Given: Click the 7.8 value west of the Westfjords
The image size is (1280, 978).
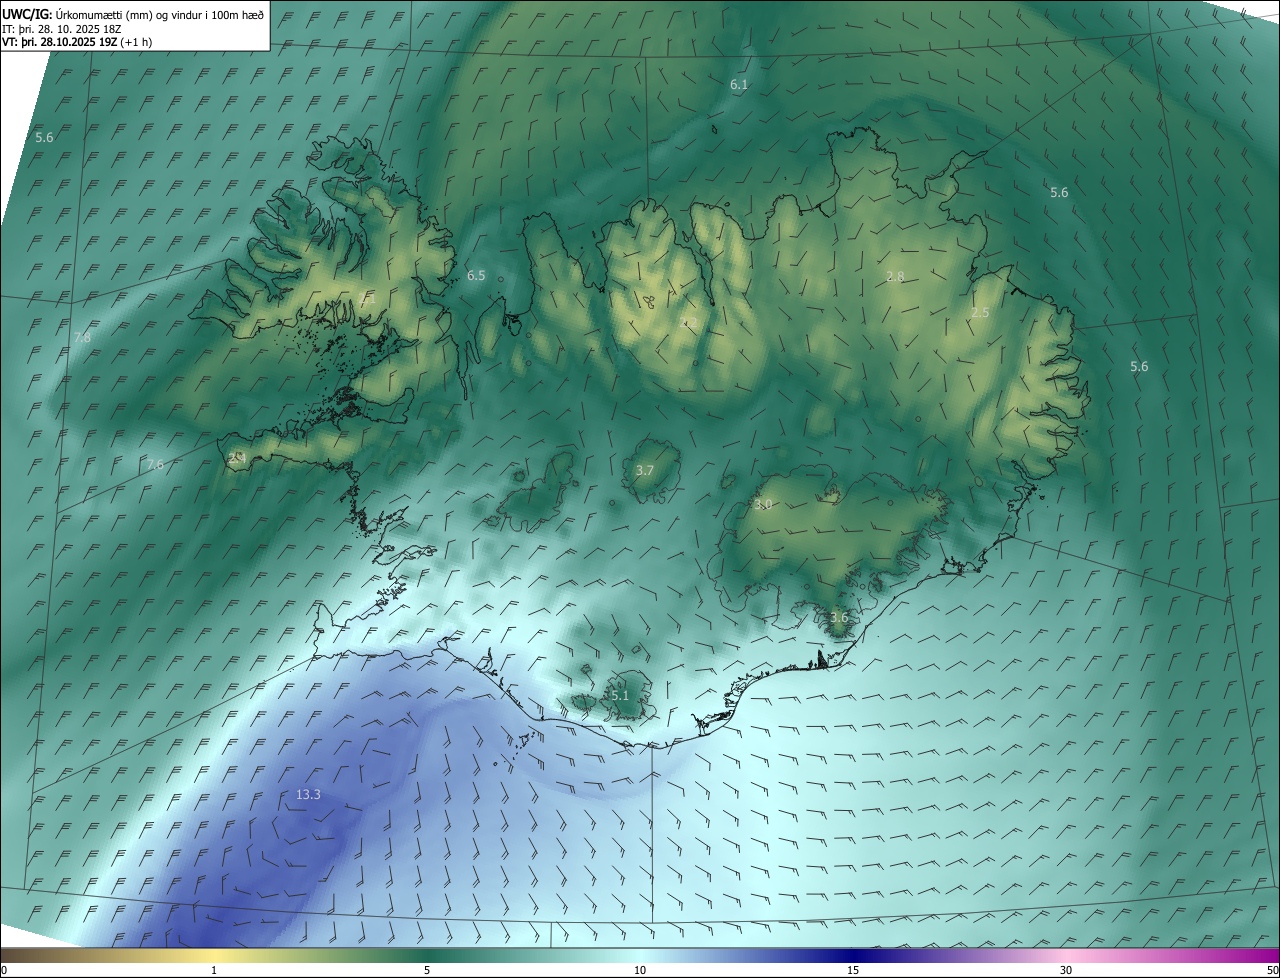Looking at the screenshot, I should coord(82,338).
